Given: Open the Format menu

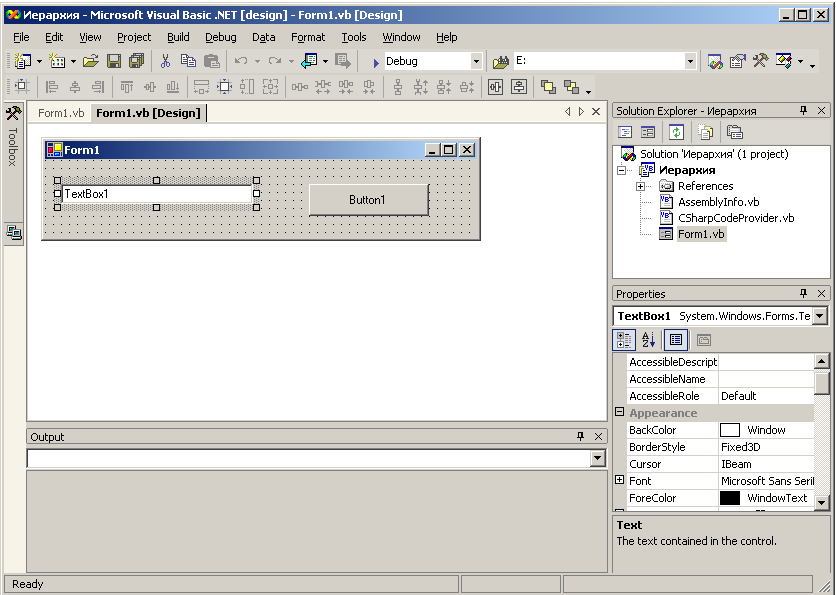Looking at the screenshot, I should pos(308,37).
